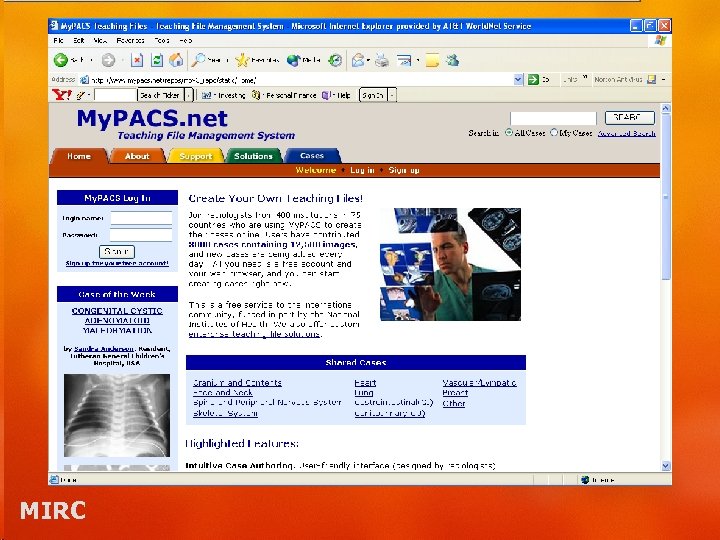Open the Messenger figure toolbar icon

453,60
